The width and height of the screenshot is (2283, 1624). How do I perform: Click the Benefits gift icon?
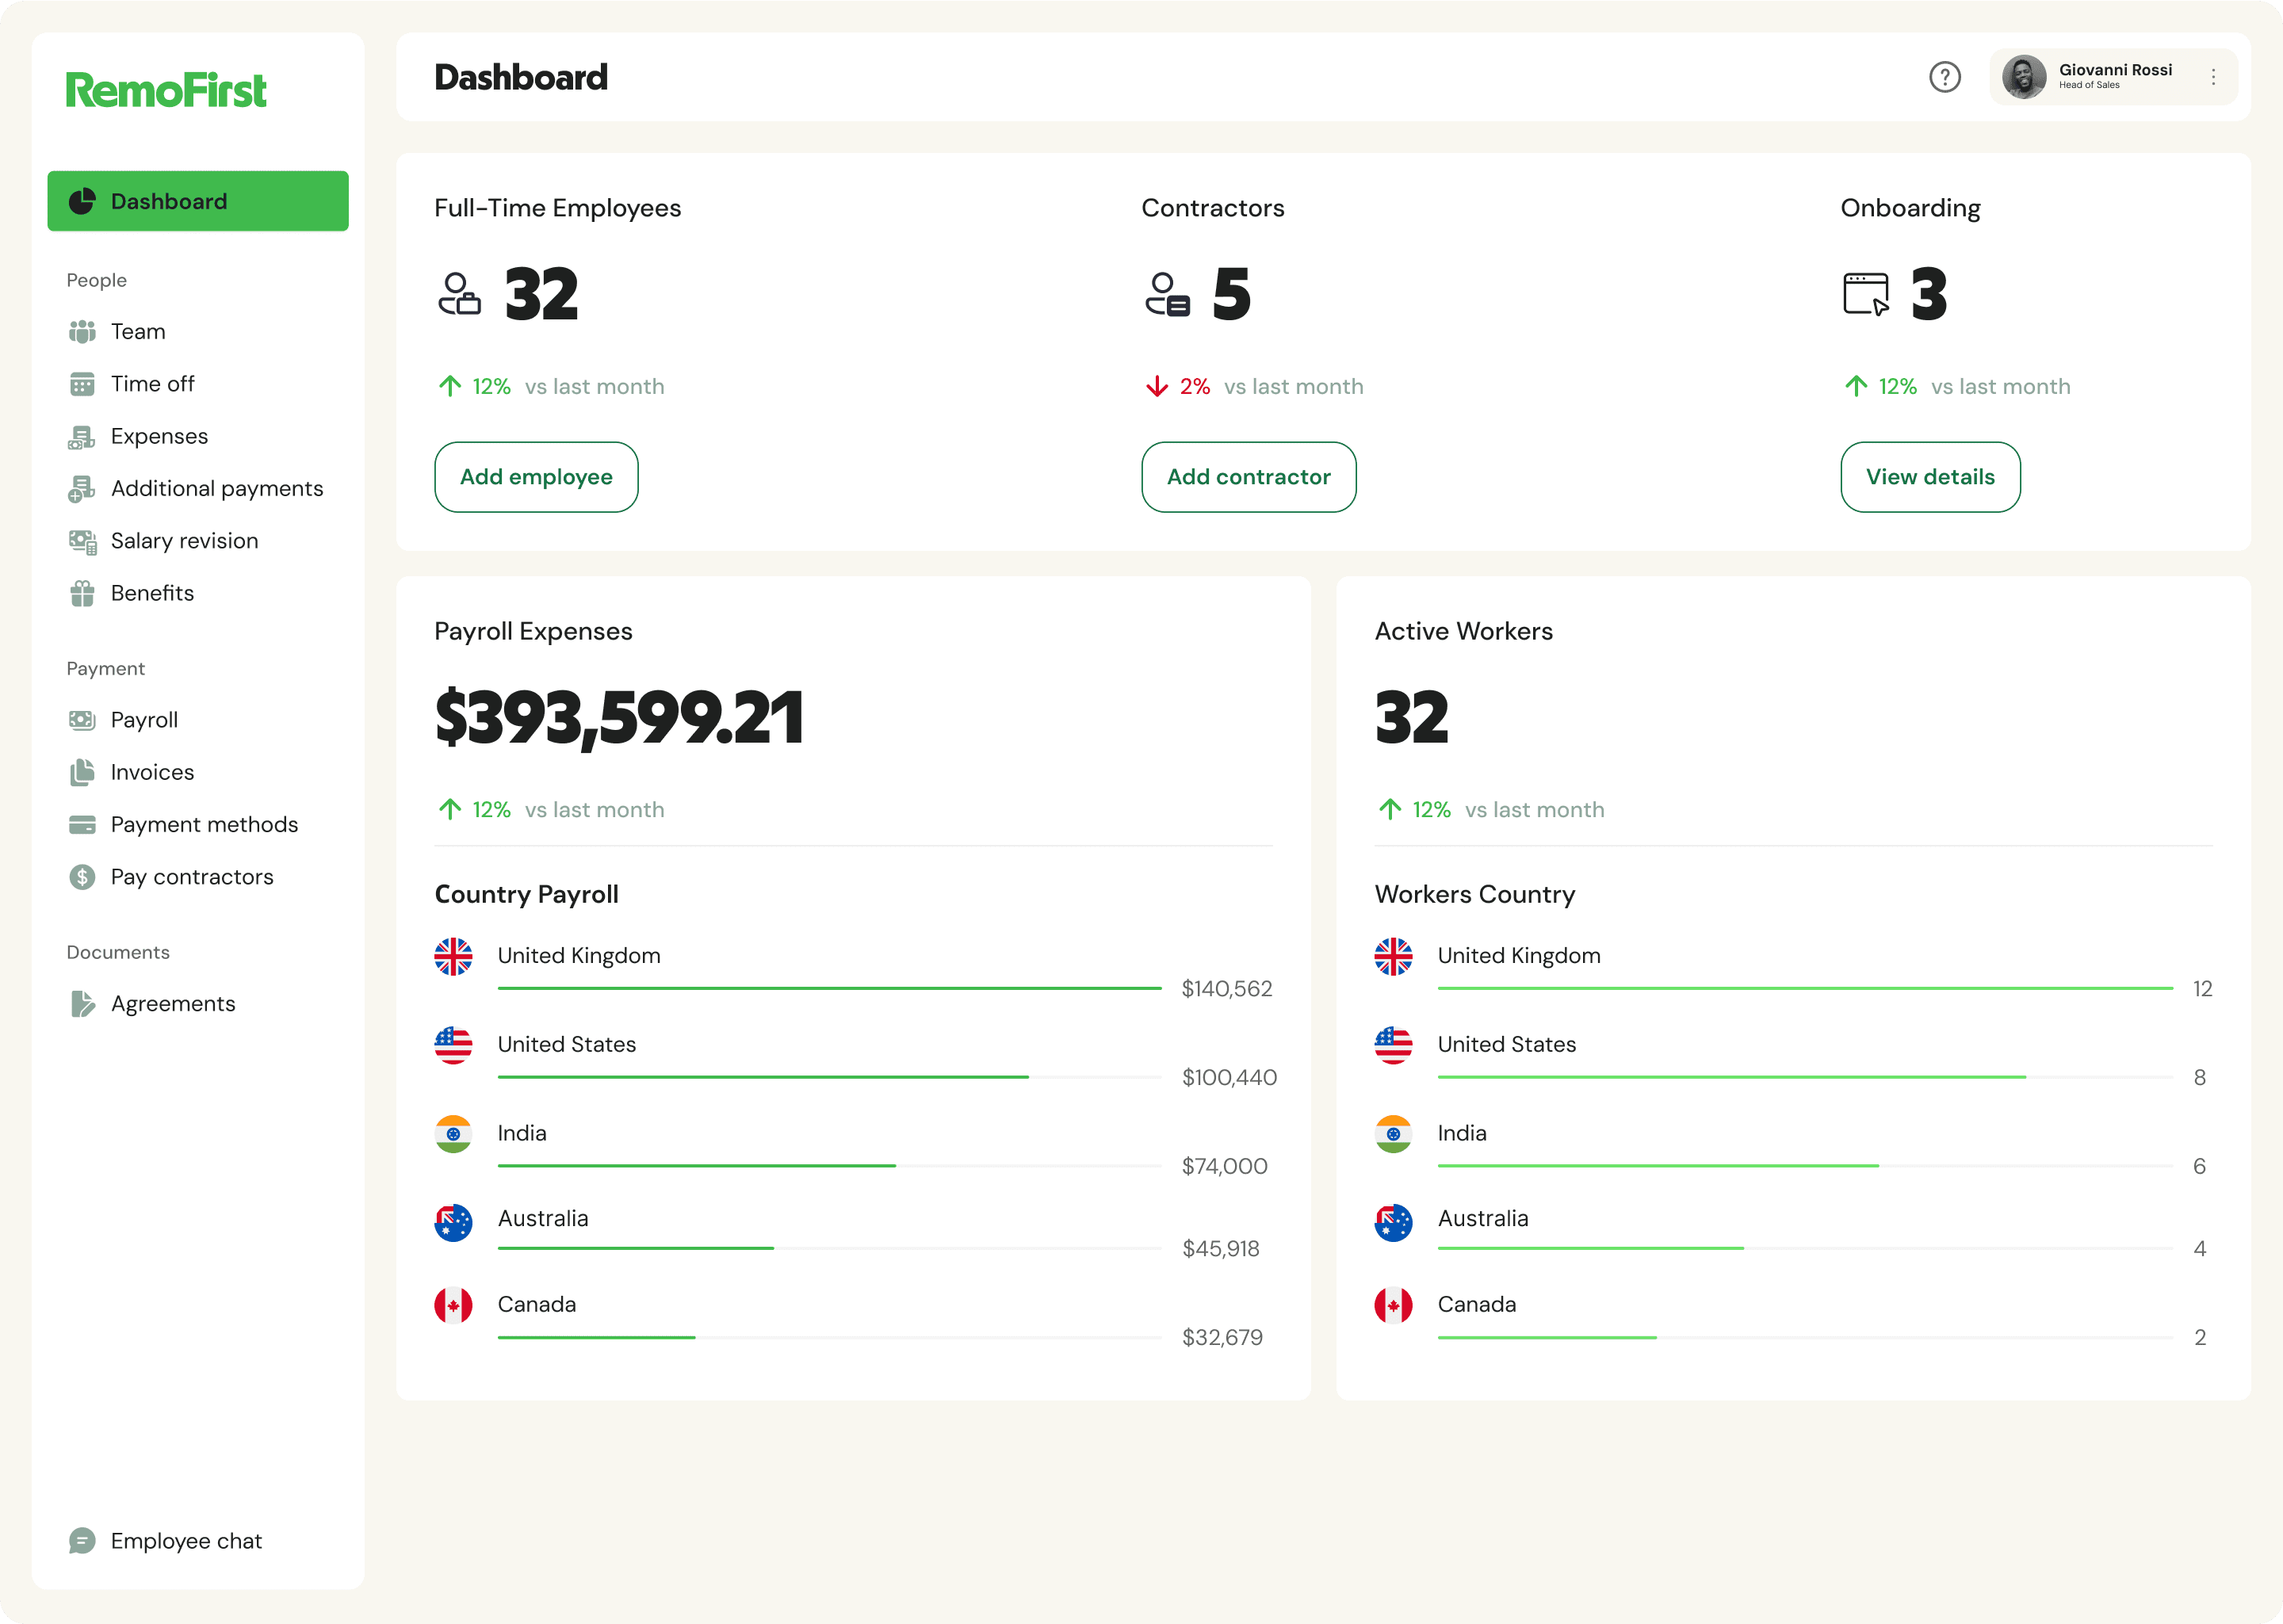[82, 593]
